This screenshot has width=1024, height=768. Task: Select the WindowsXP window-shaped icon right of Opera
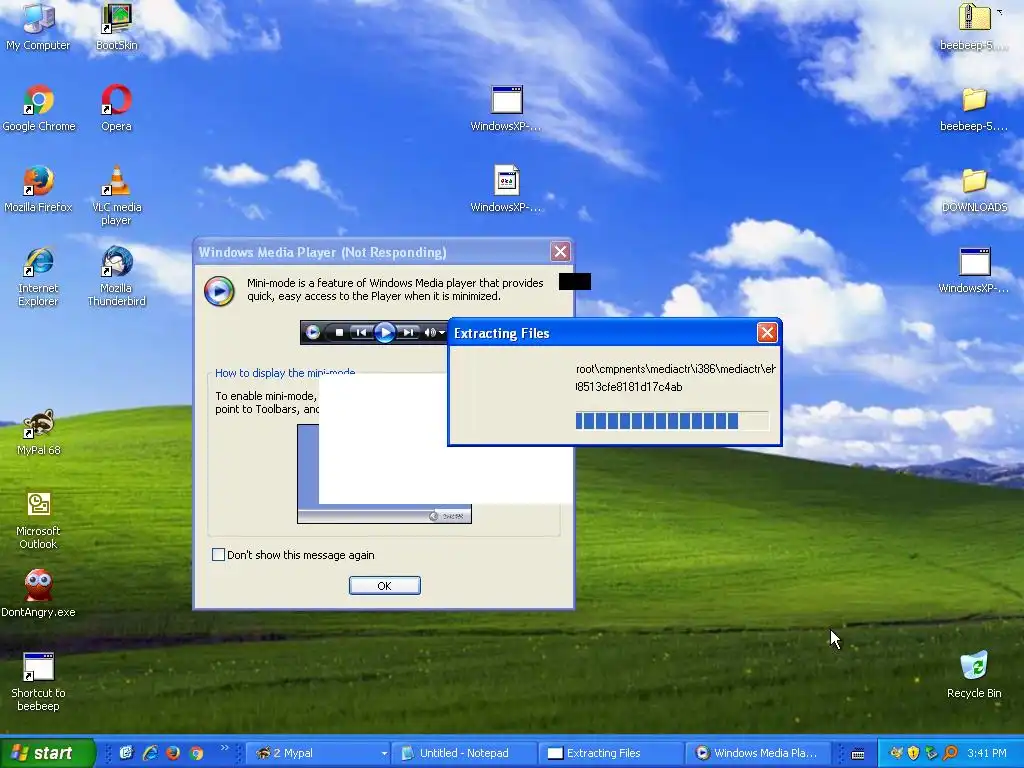506,108
